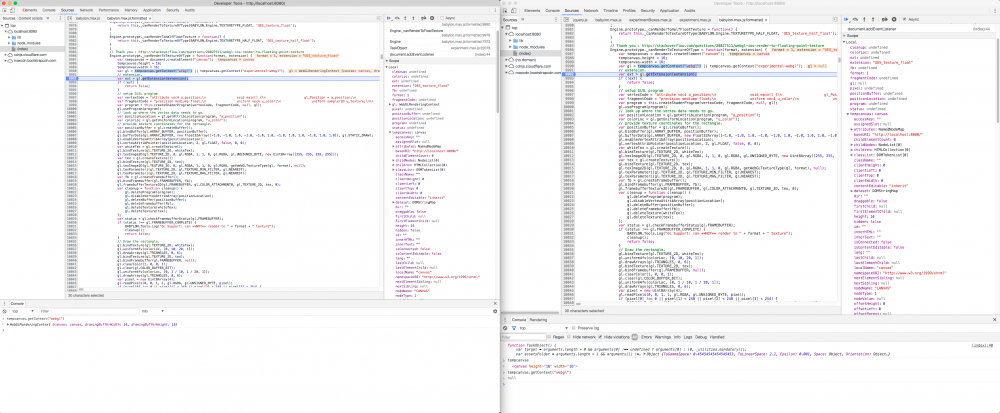This screenshot has width=1000, height=413.
Task: Deactivate breakpoints in left DevTools
Action: coord(423,18)
